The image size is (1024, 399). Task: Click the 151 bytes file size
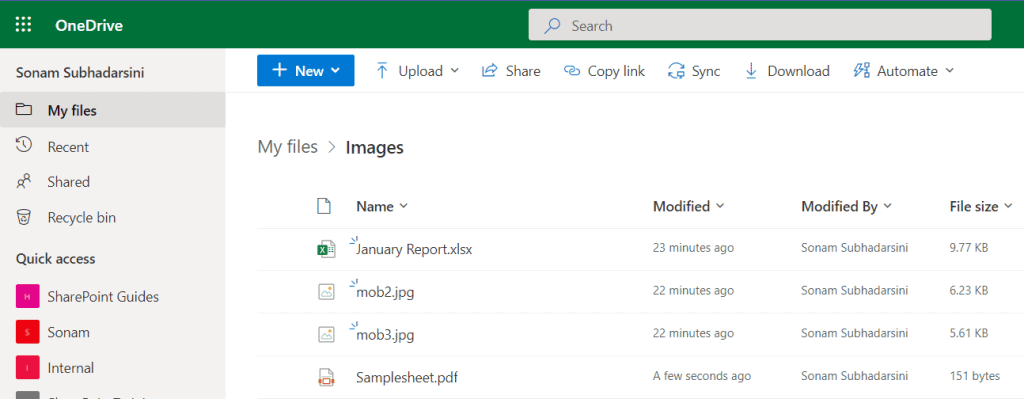[974, 376]
